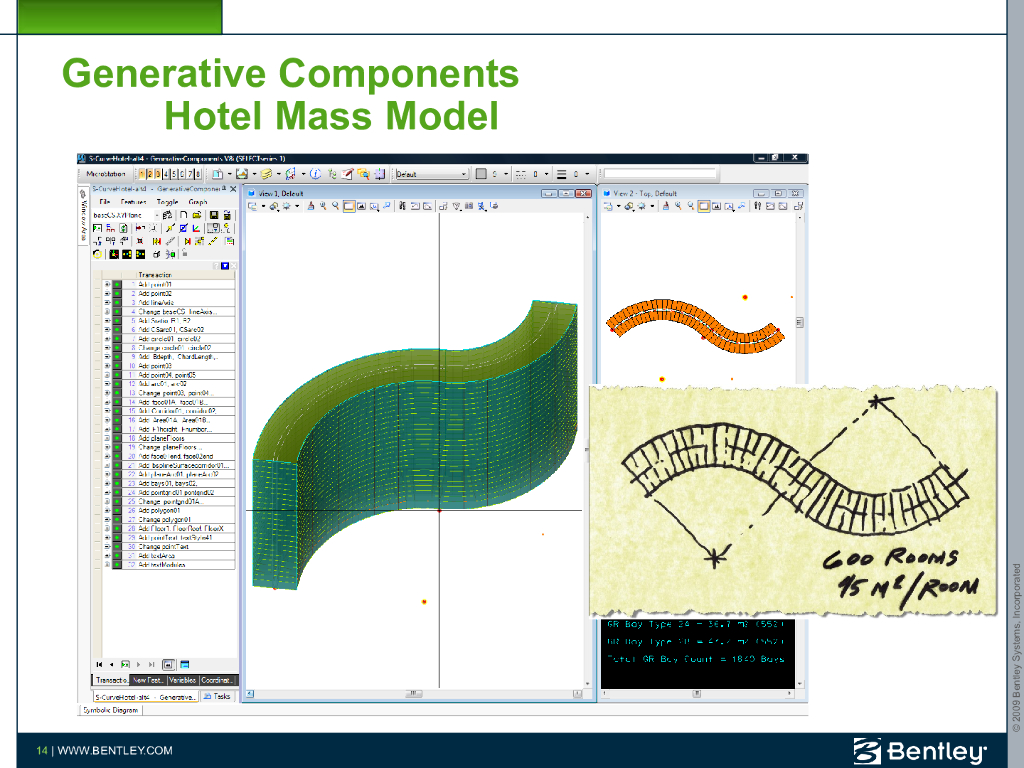1024x768 pixels.
Task: Open the Markups pencil icon in main toolbar
Action: 347,174
